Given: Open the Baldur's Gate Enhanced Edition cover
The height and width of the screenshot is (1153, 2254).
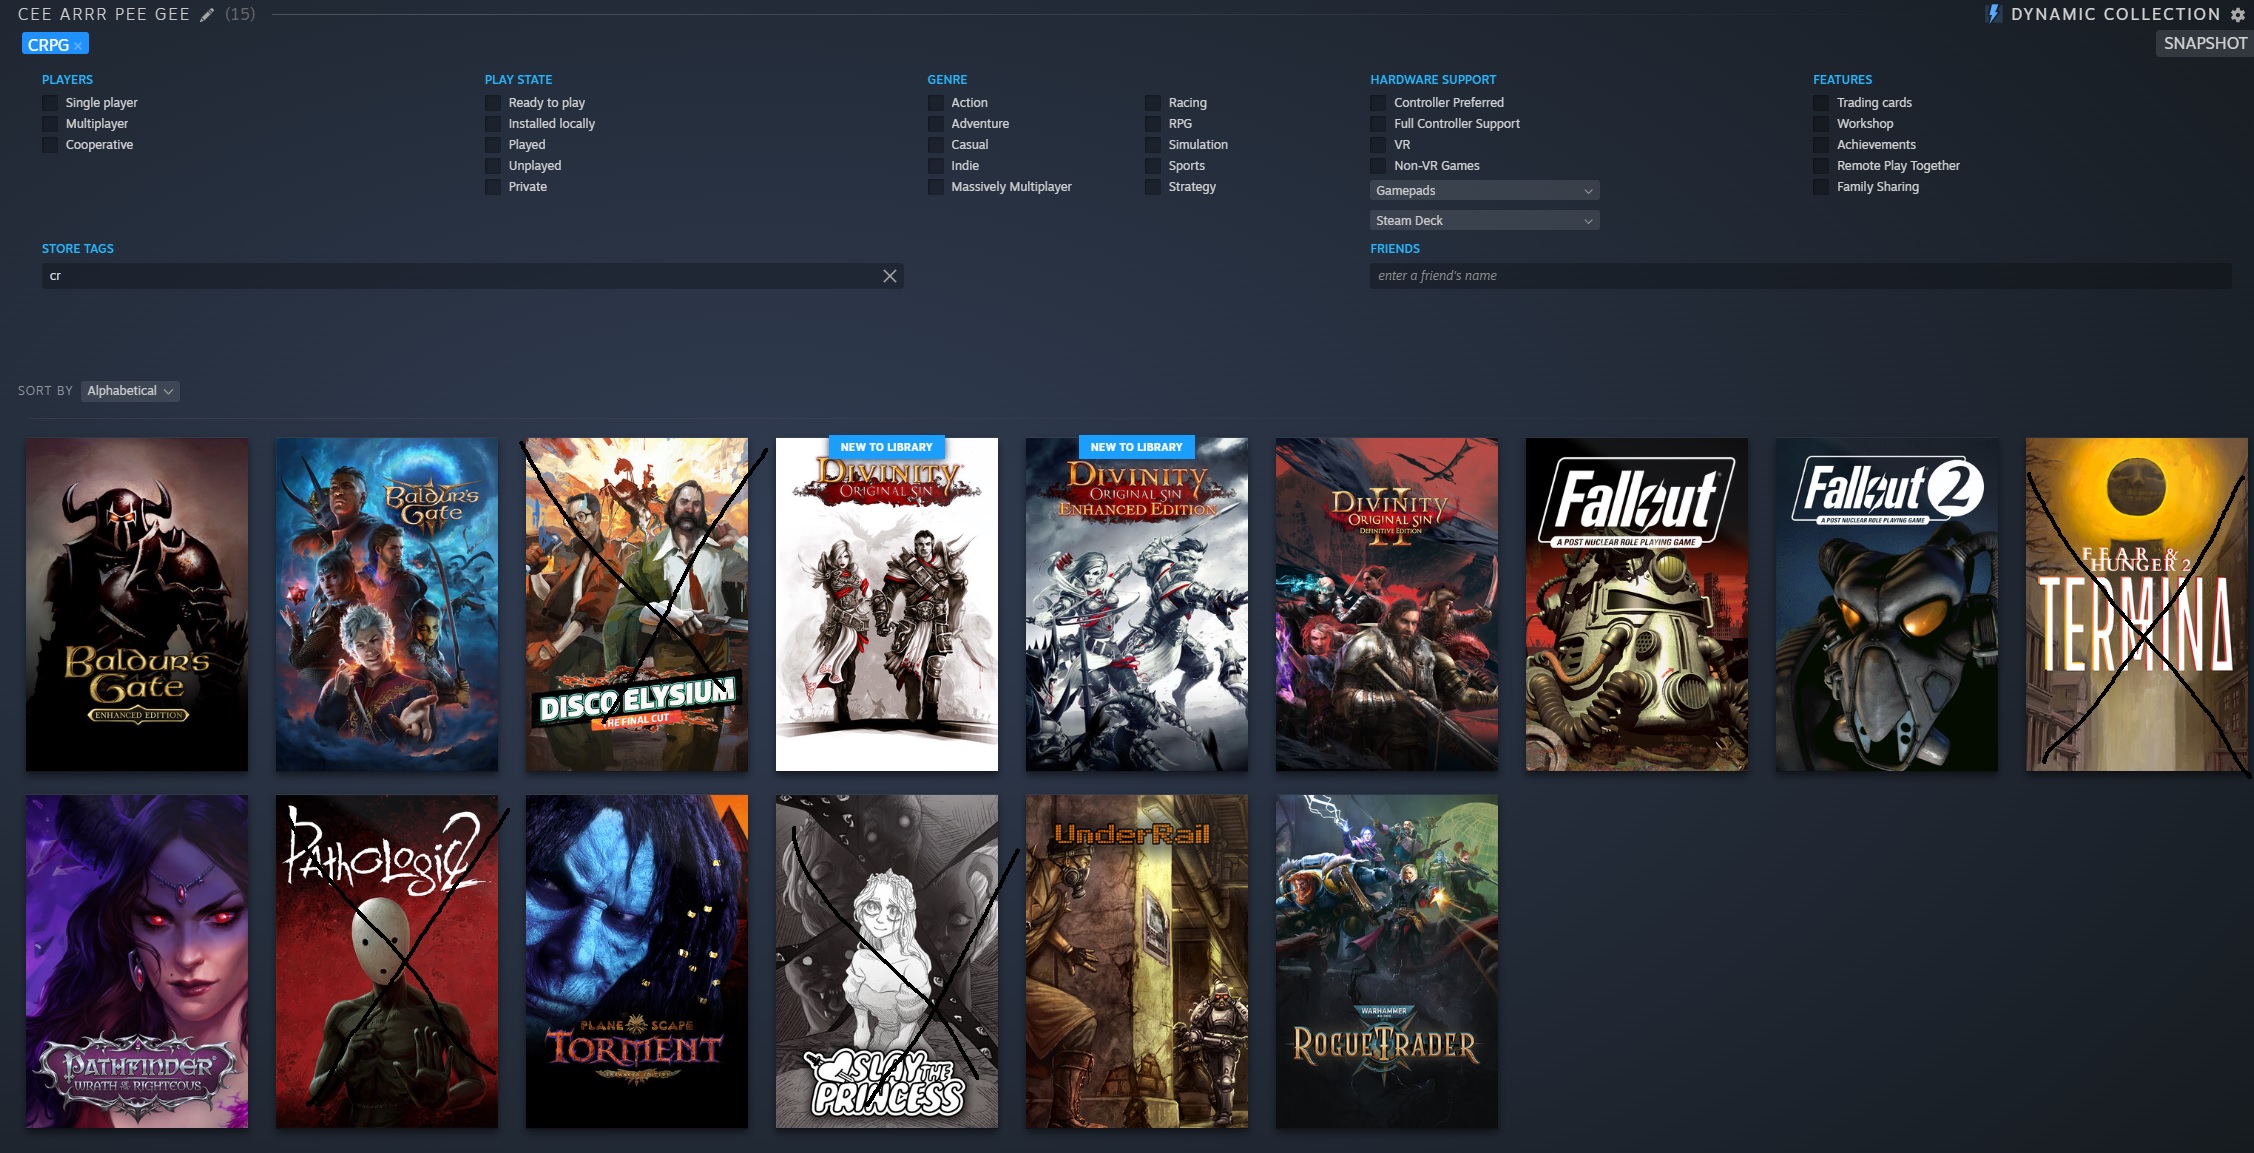Looking at the screenshot, I should (137, 604).
